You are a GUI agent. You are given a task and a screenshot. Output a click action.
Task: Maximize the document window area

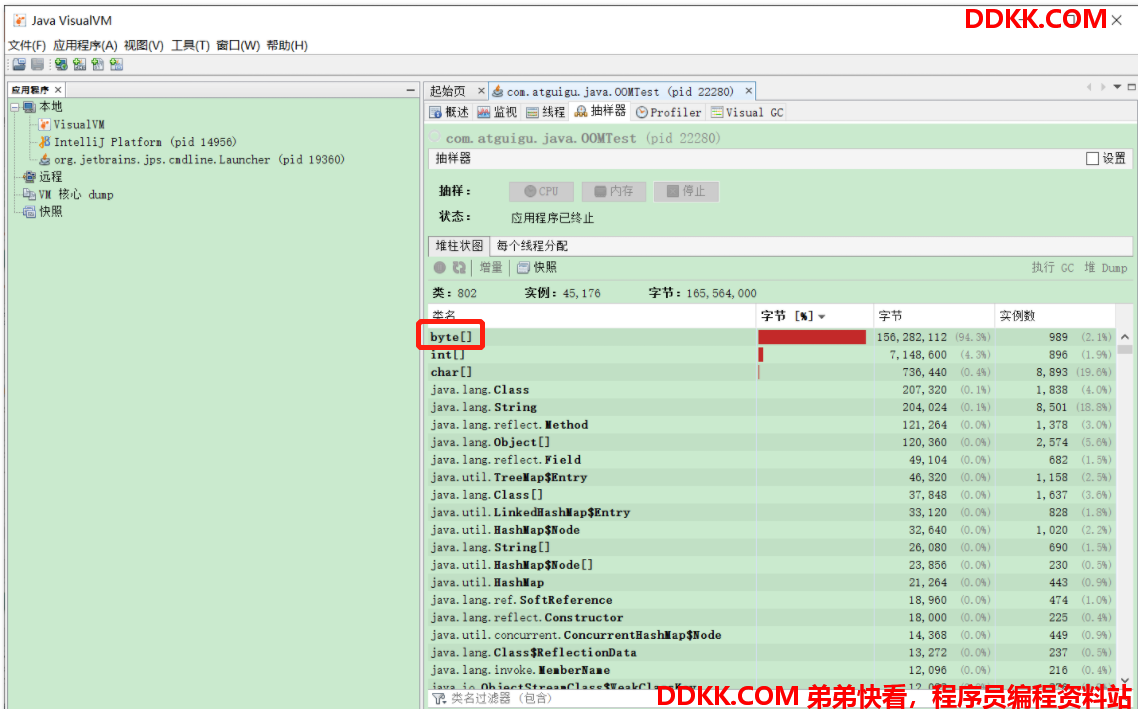[1131, 87]
